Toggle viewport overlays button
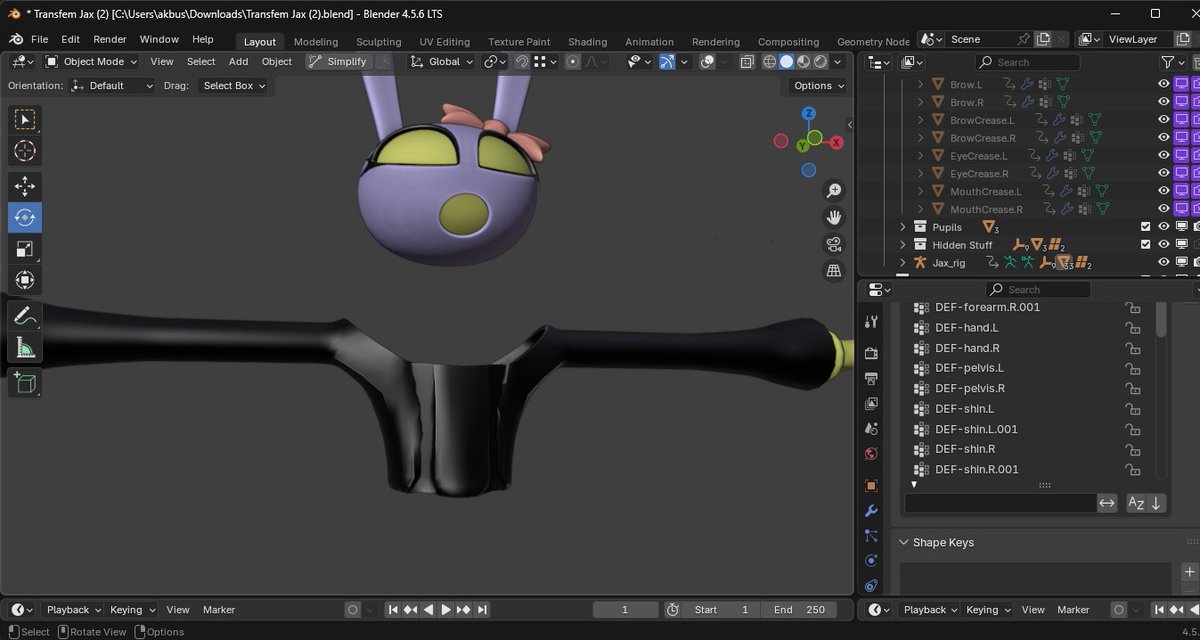The height and width of the screenshot is (640, 1200). [x=707, y=61]
